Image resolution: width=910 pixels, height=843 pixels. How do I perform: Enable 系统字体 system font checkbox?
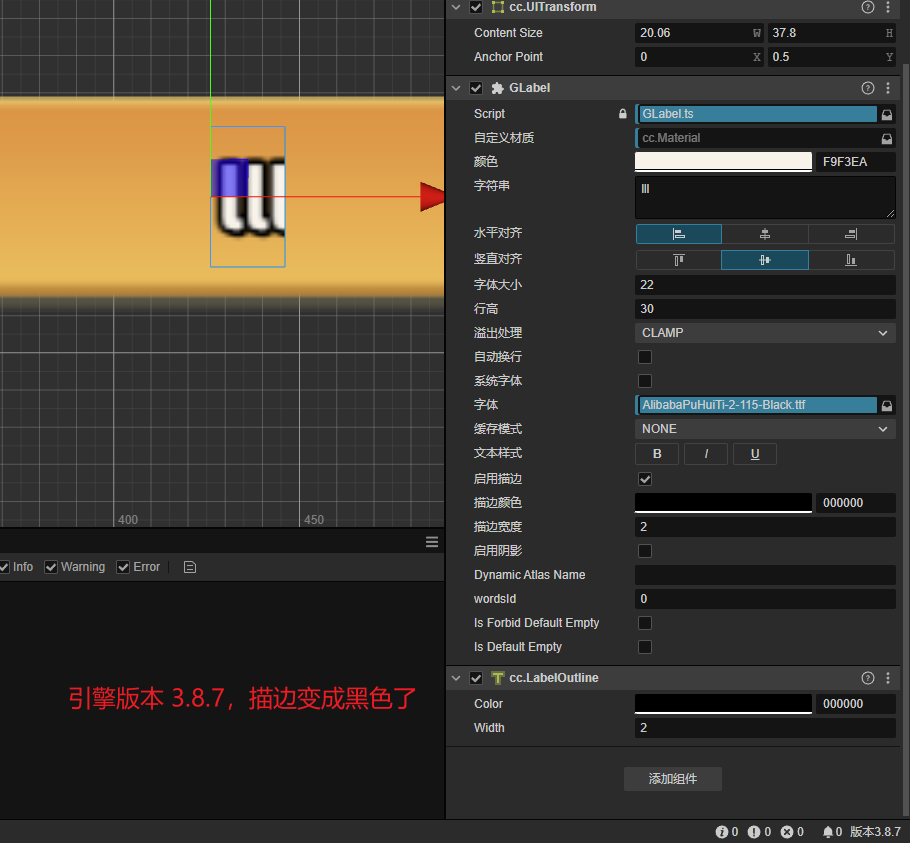(645, 381)
